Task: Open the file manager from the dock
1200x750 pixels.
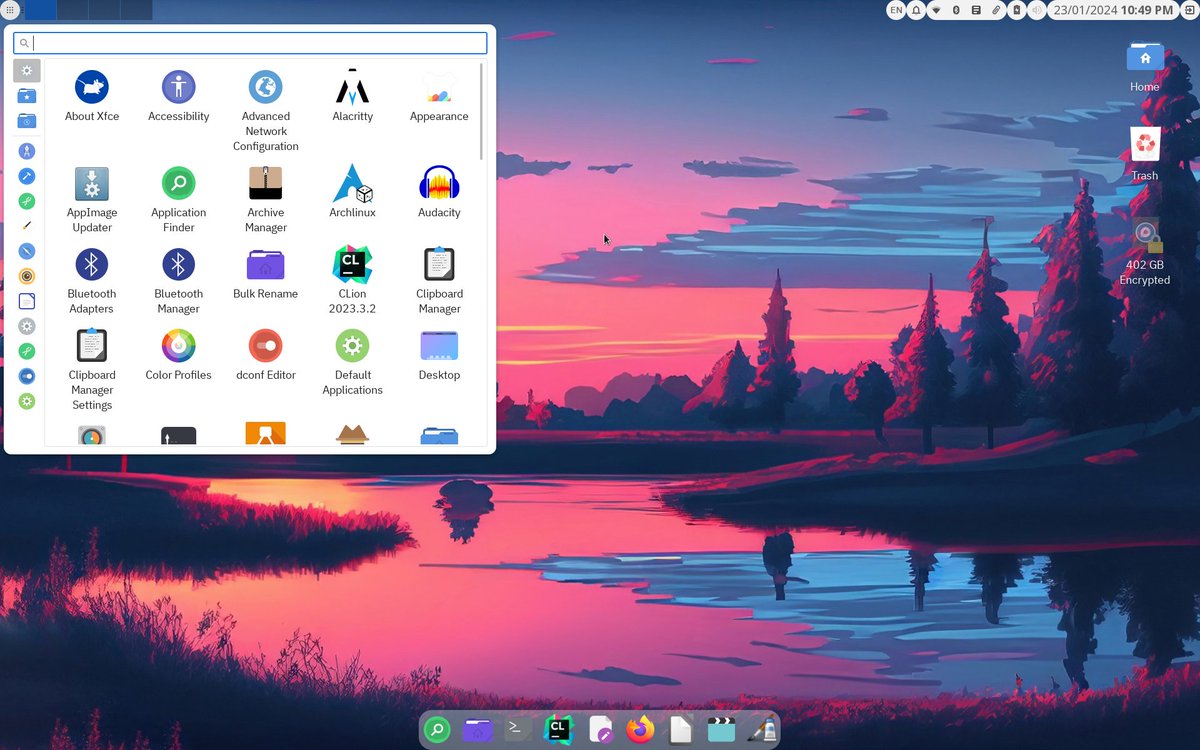Action: [478, 730]
